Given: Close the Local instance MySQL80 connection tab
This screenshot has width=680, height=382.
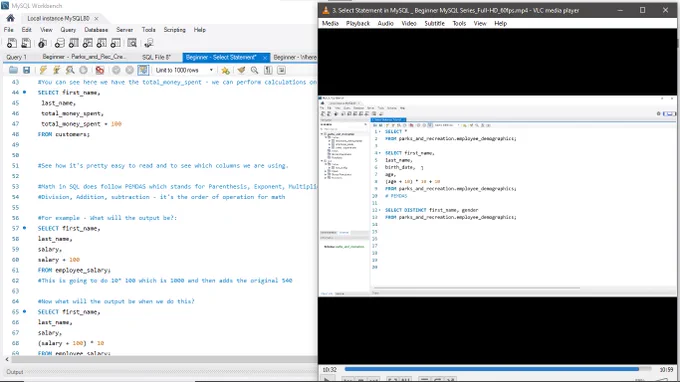Looking at the screenshot, I should [96, 18].
